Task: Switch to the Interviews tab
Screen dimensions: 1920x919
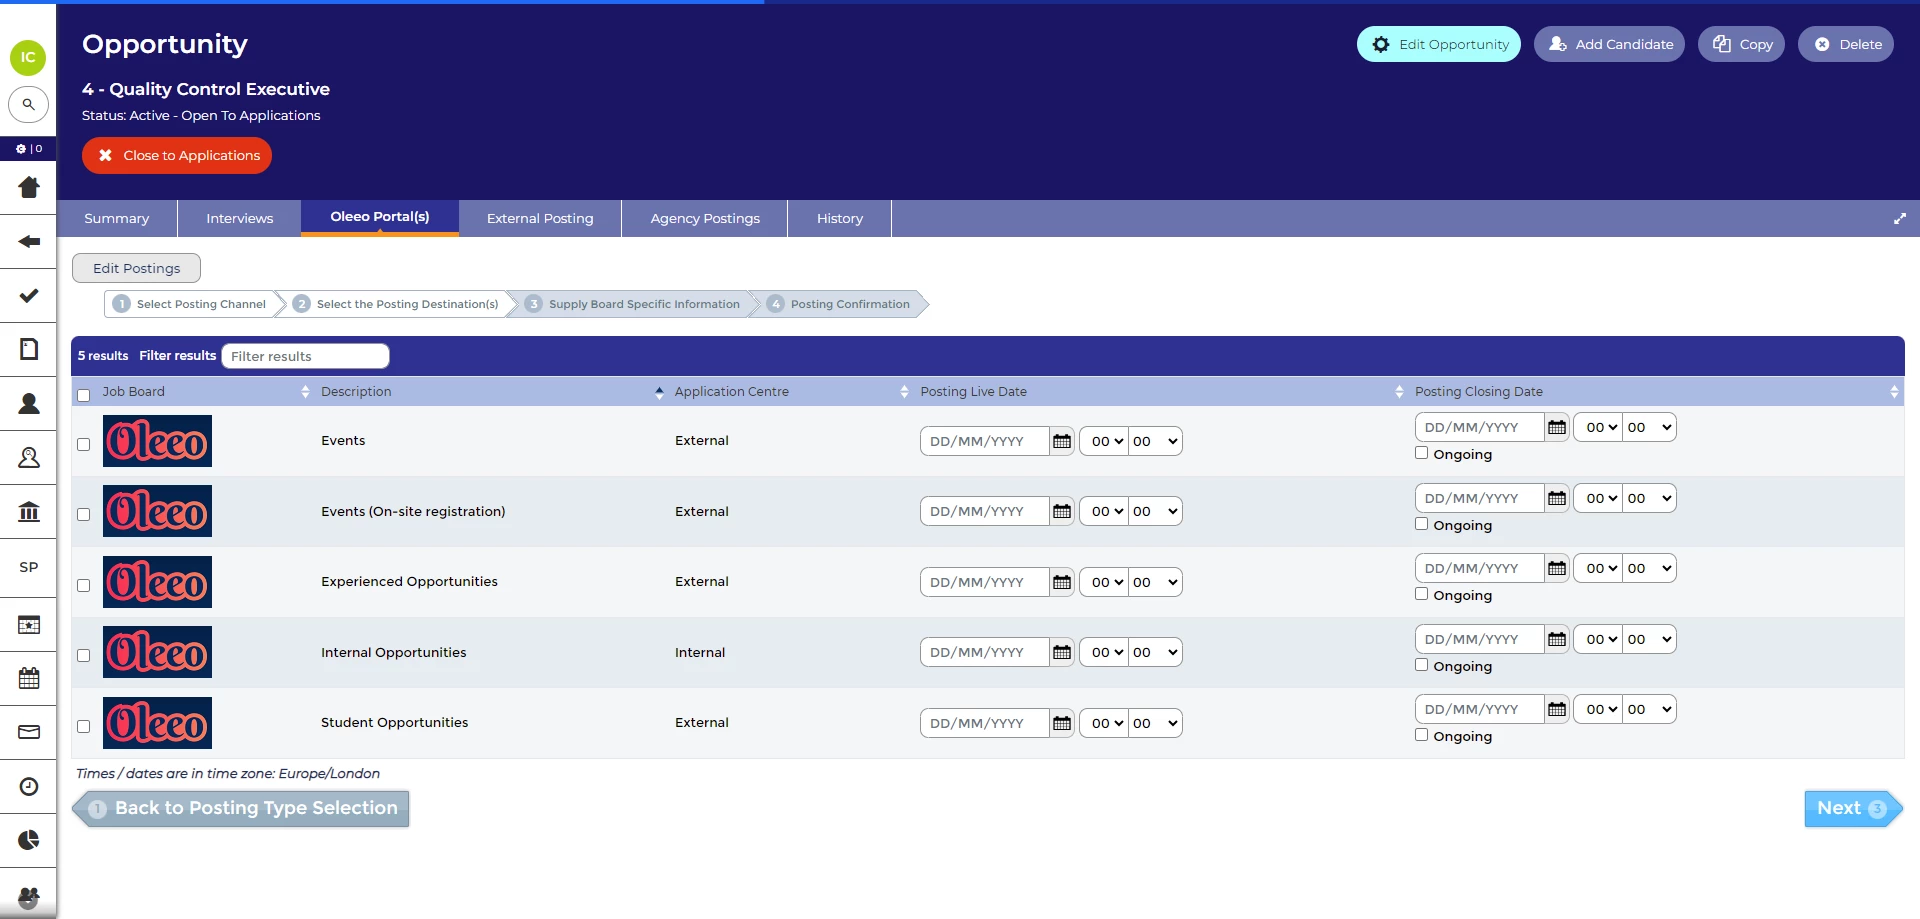Action: 239,218
